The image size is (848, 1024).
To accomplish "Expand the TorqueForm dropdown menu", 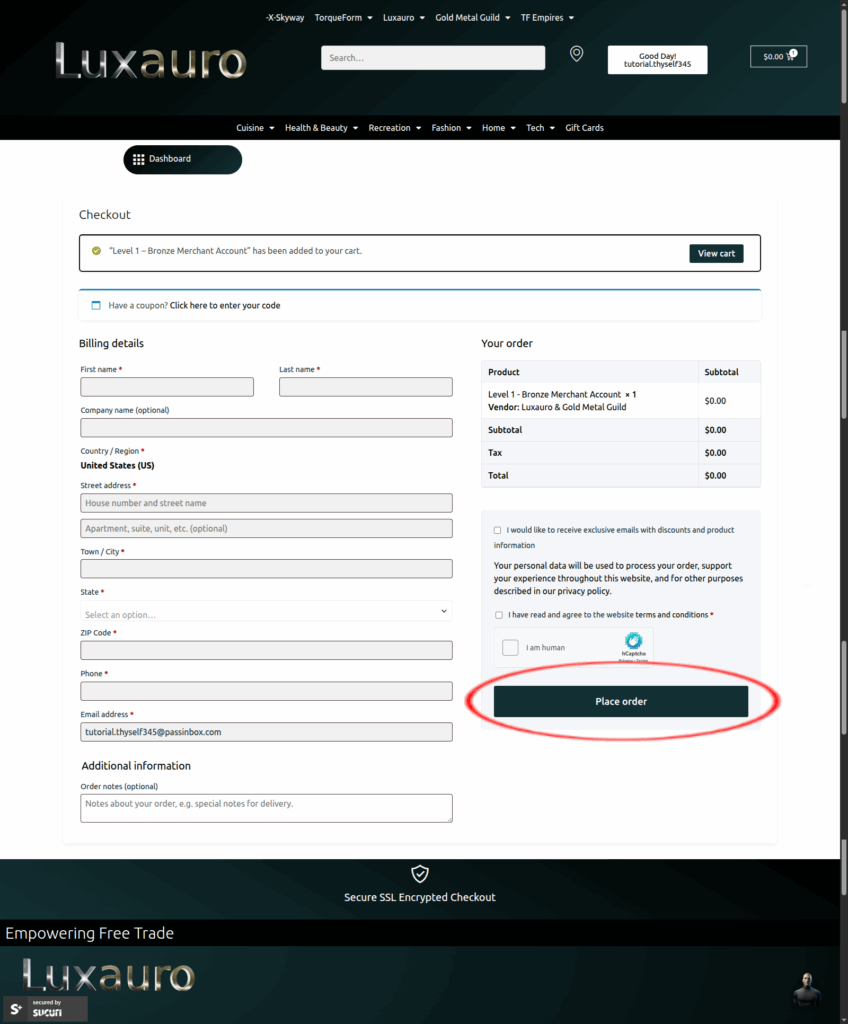I will 343,18.
